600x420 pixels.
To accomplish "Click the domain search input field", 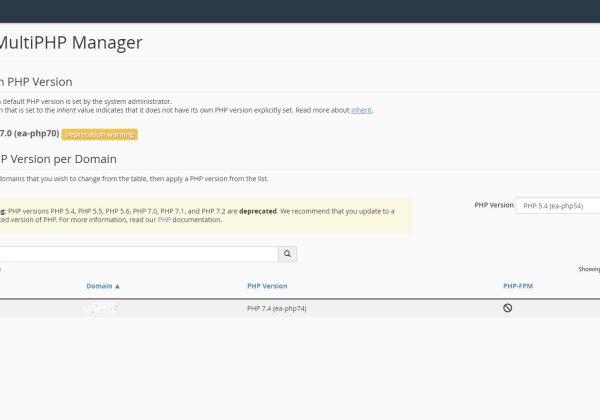I will (x=139, y=254).
